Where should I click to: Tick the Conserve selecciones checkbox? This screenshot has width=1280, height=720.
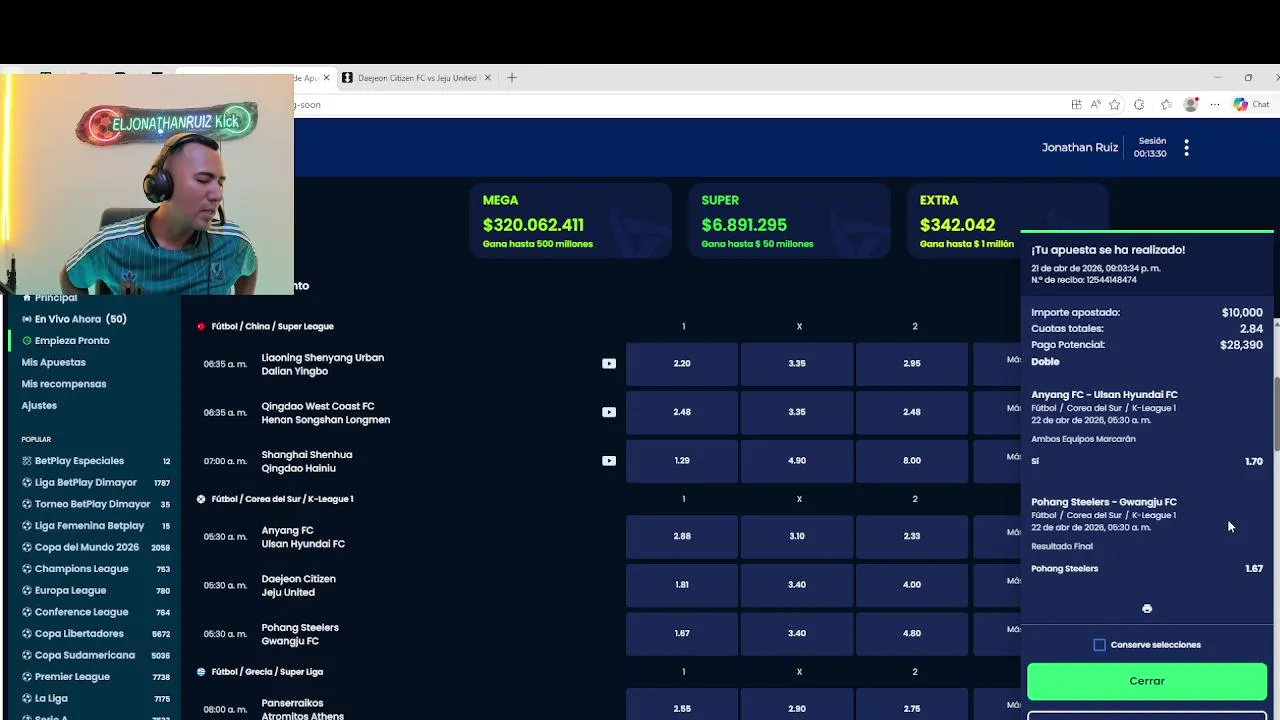[1100, 645]
